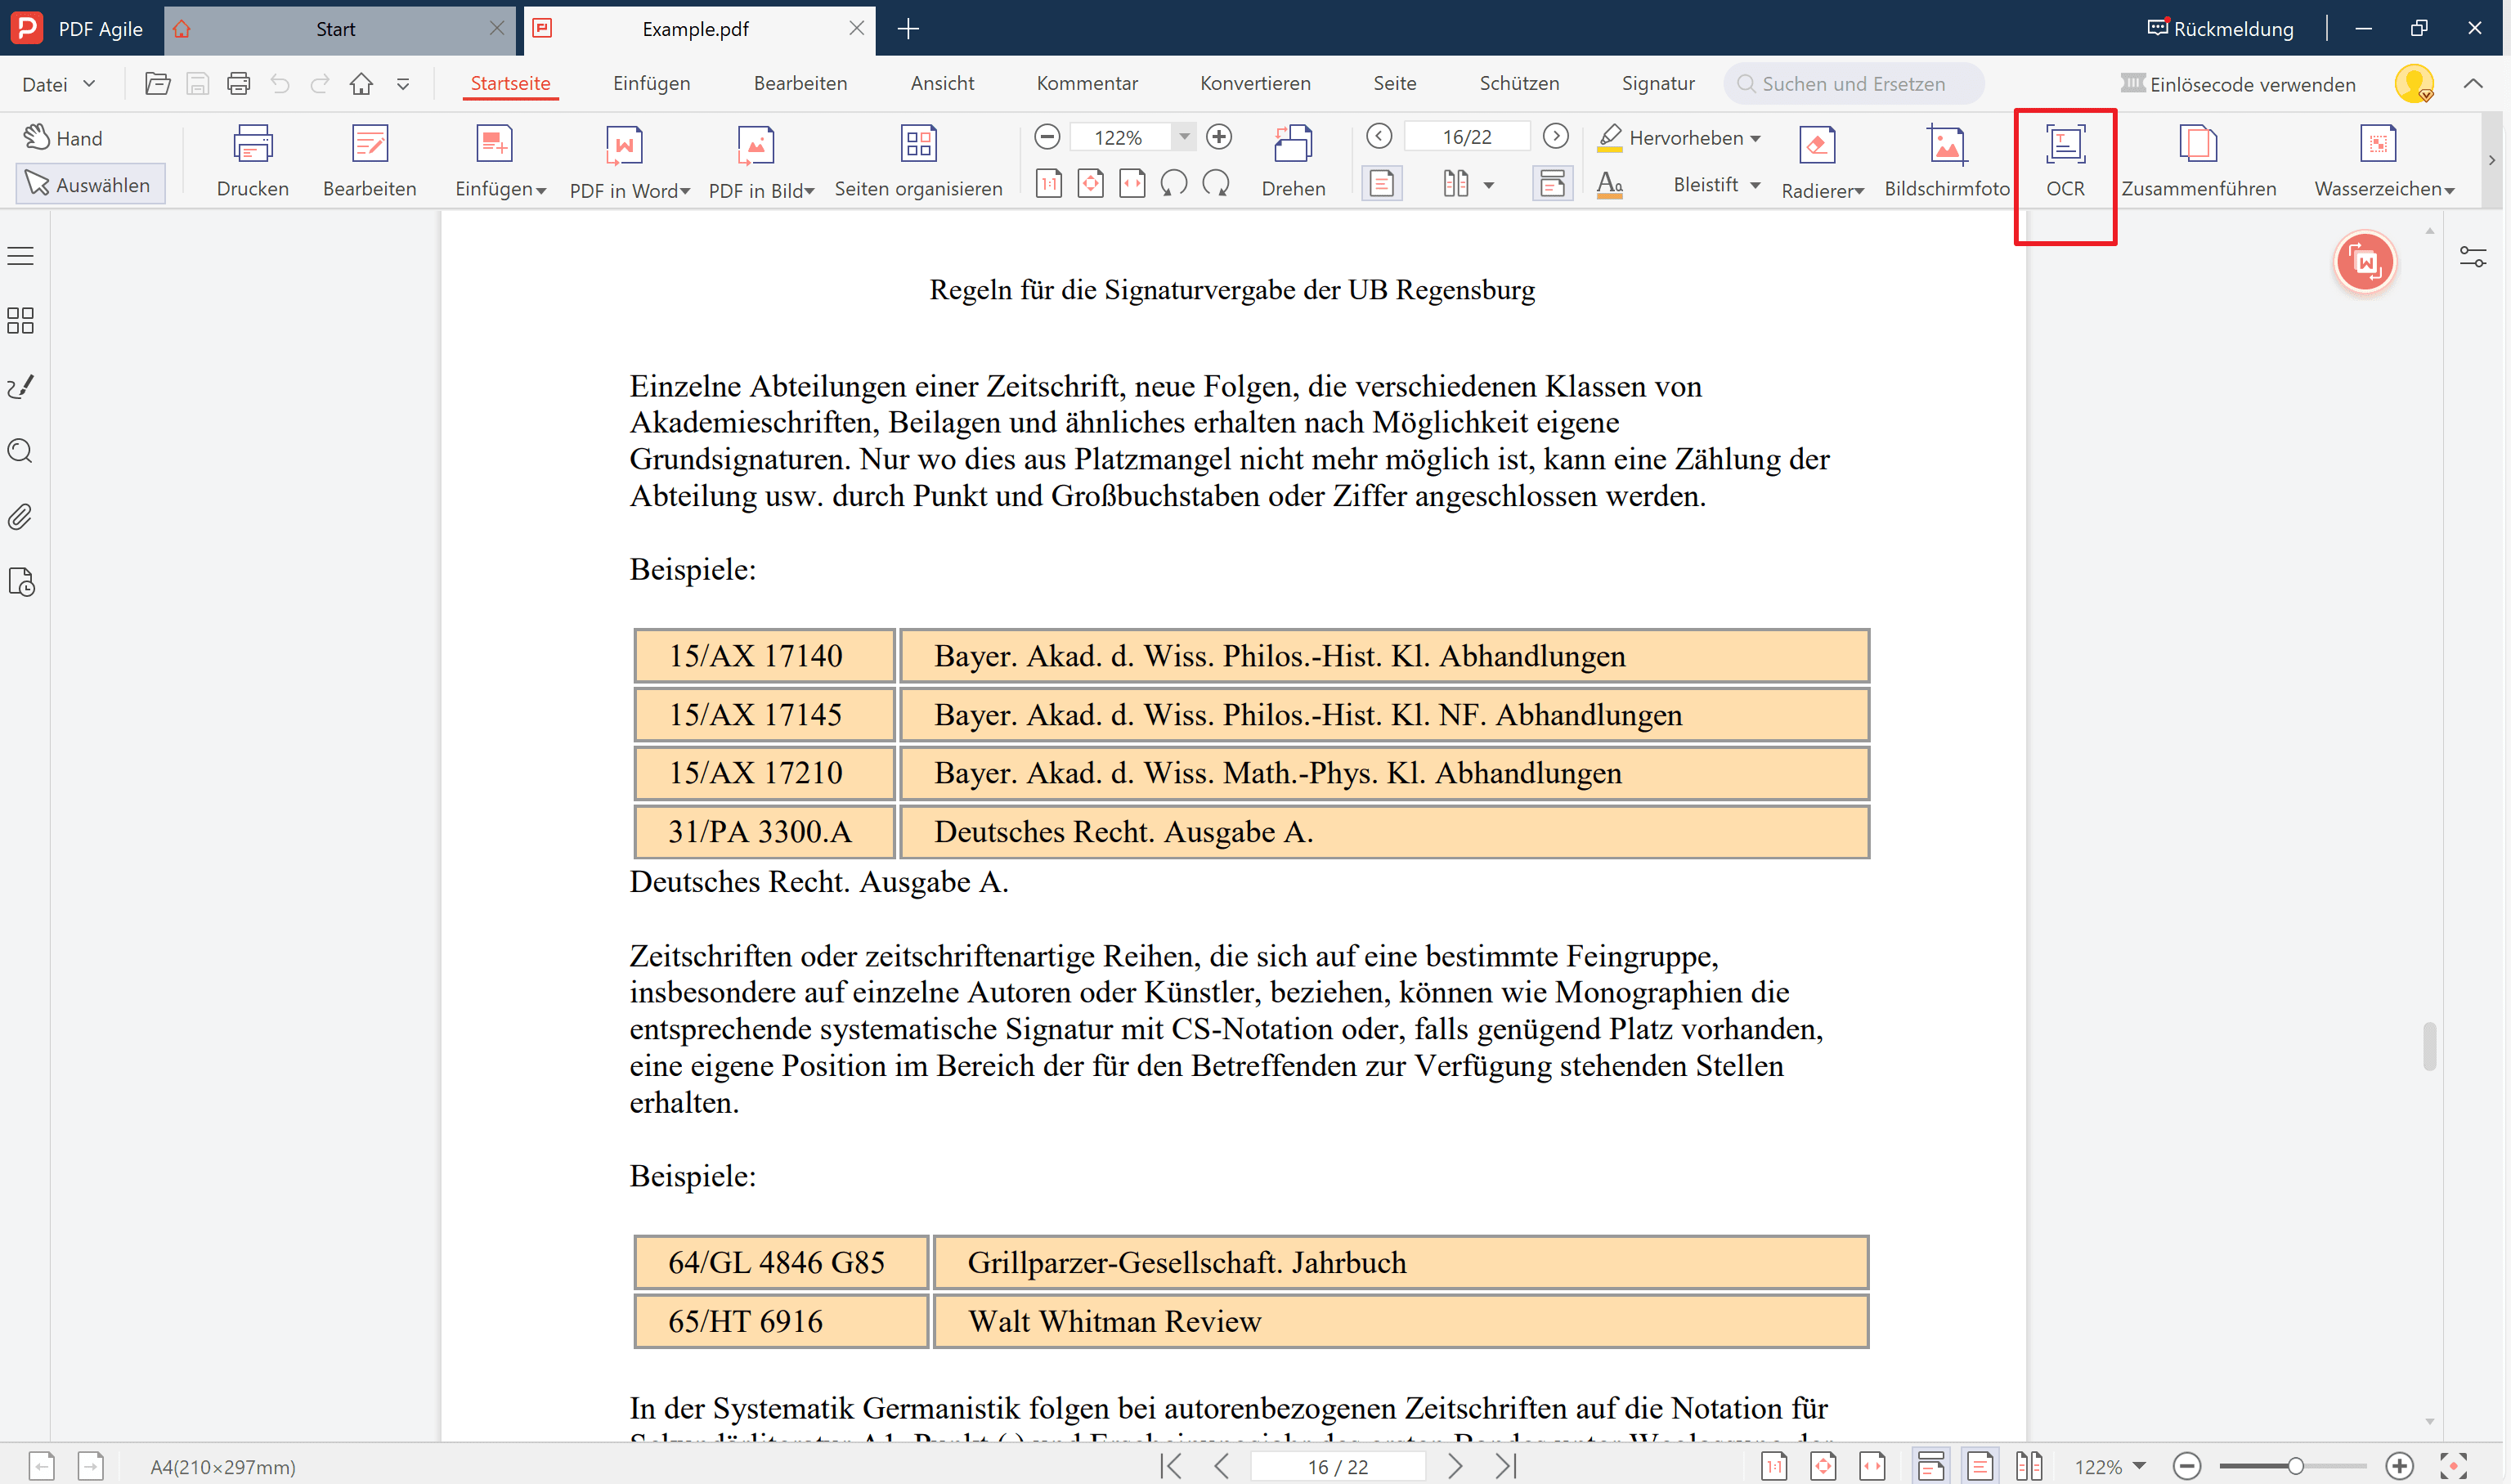
Task: Click the floating red convert-to-Word button
Action: (x=2364, y=262)
